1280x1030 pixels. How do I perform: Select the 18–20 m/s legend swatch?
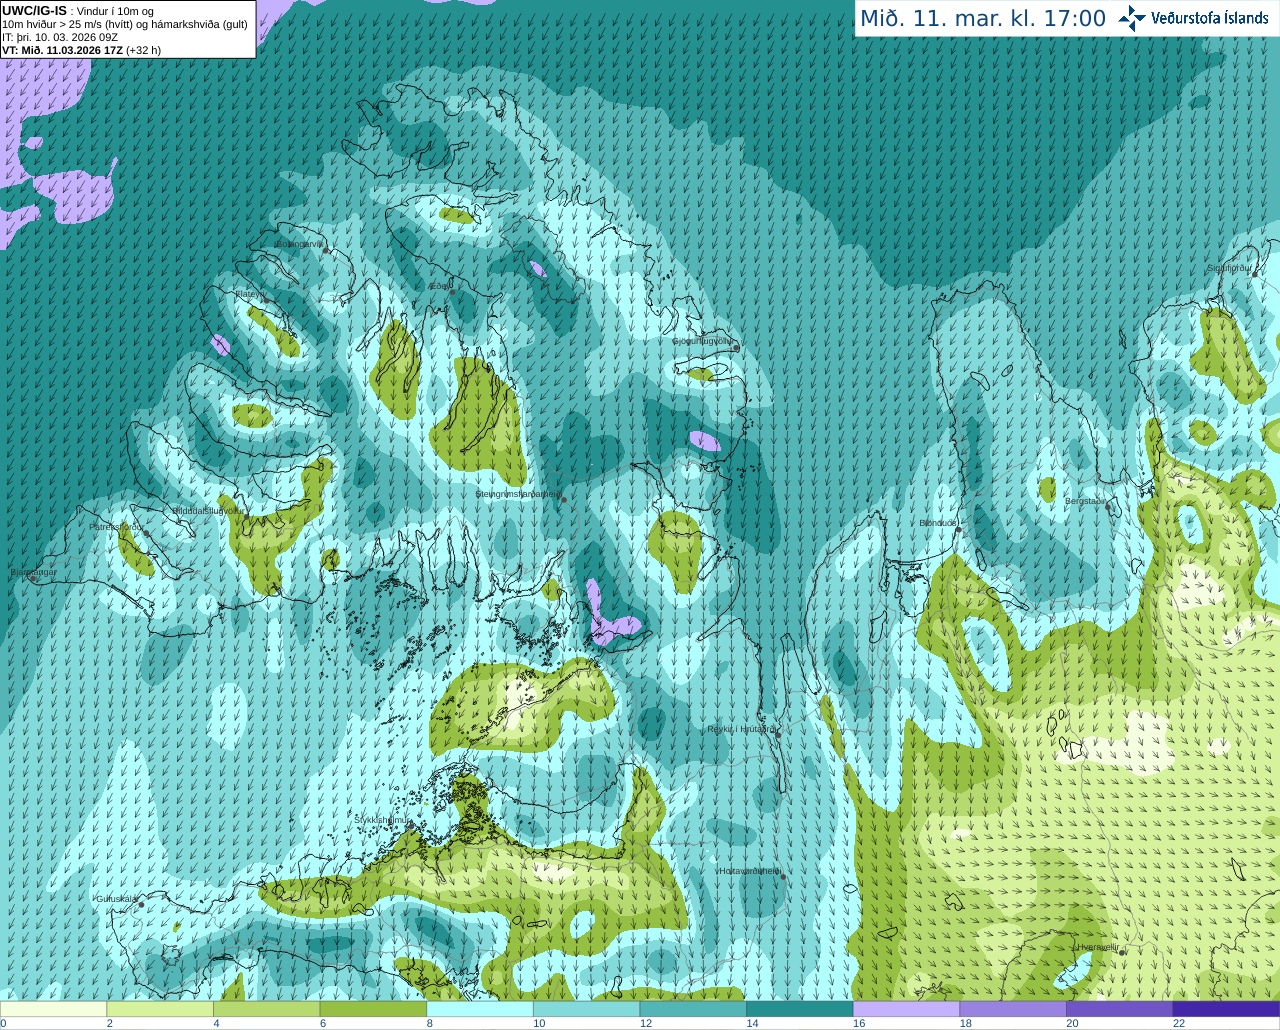1013,1009
